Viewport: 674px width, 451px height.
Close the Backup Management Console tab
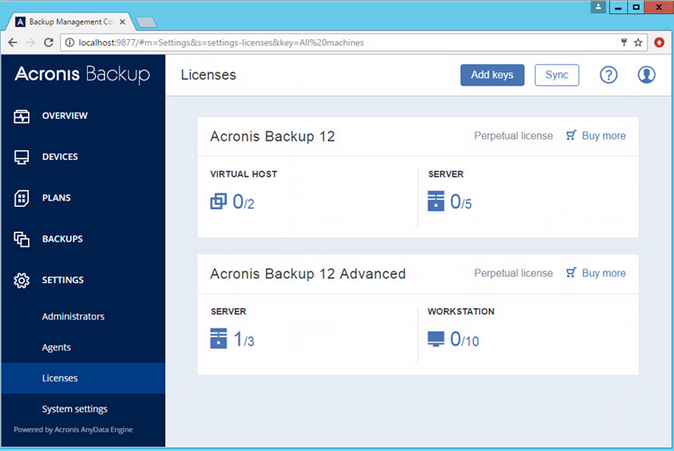pyautogui.click(x=123, y=21)
